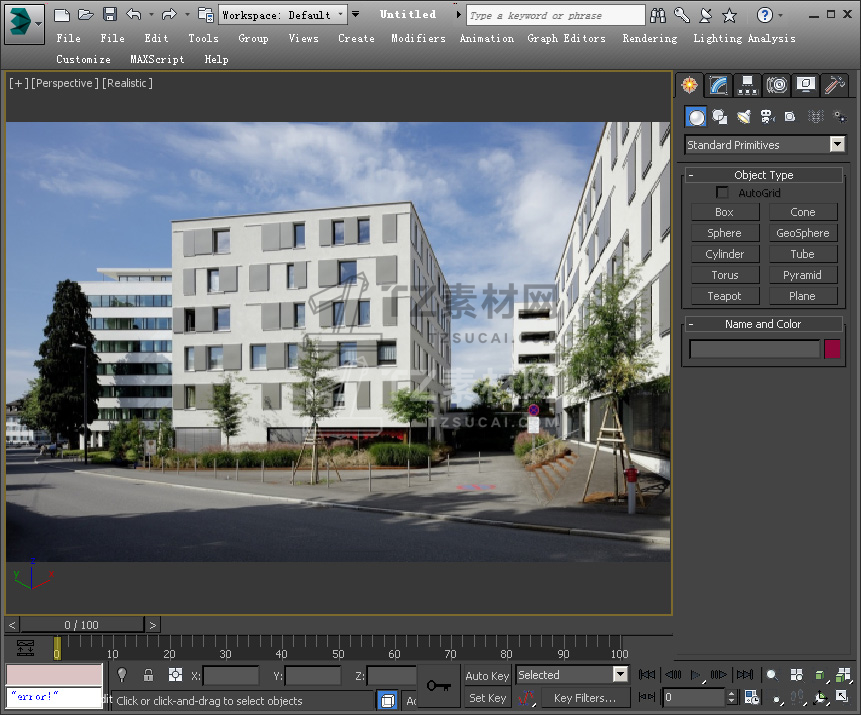Click the Zoom All viewport icon
The width and height of the screenshot is (861, 715).
coord(796,675)
